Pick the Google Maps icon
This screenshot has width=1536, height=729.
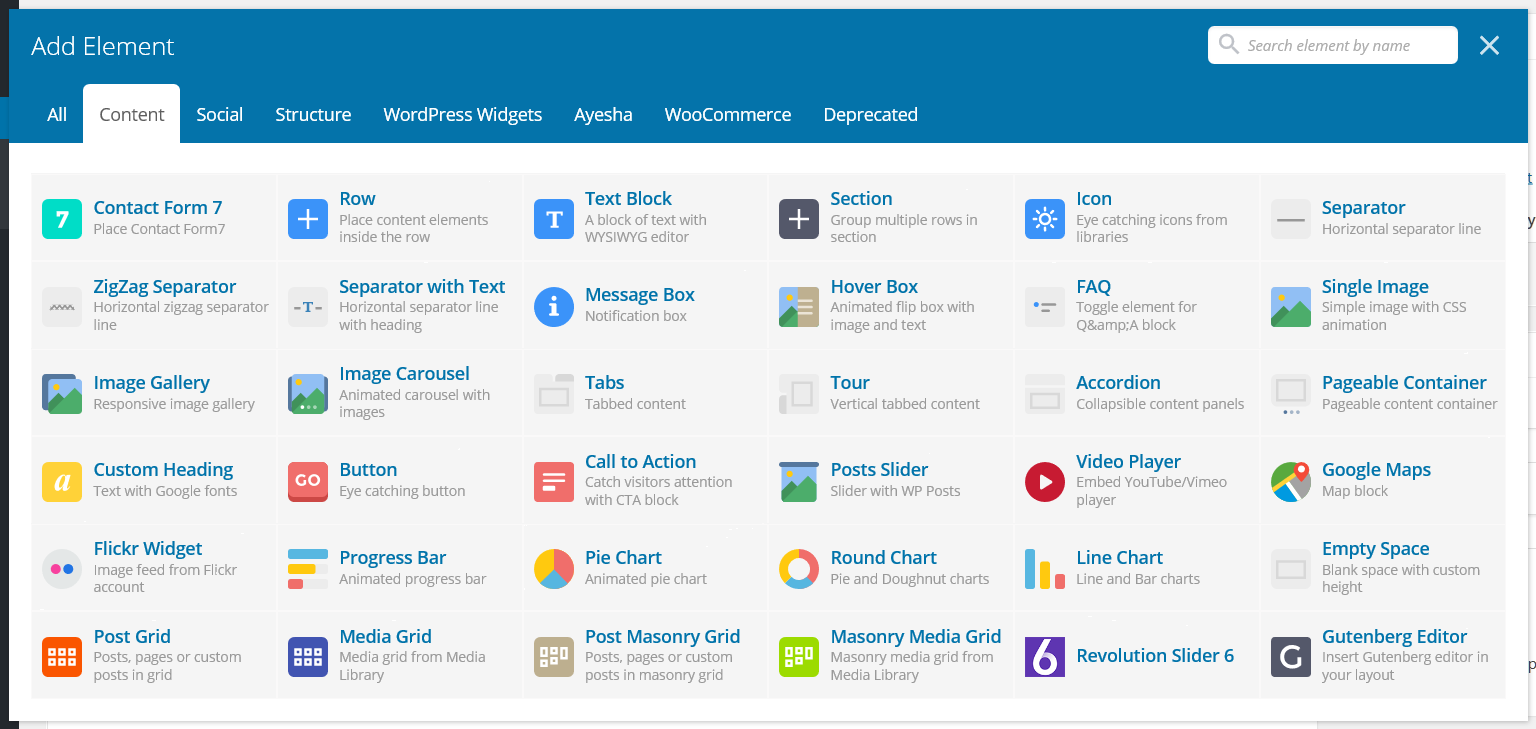(x=1290, y=481)
